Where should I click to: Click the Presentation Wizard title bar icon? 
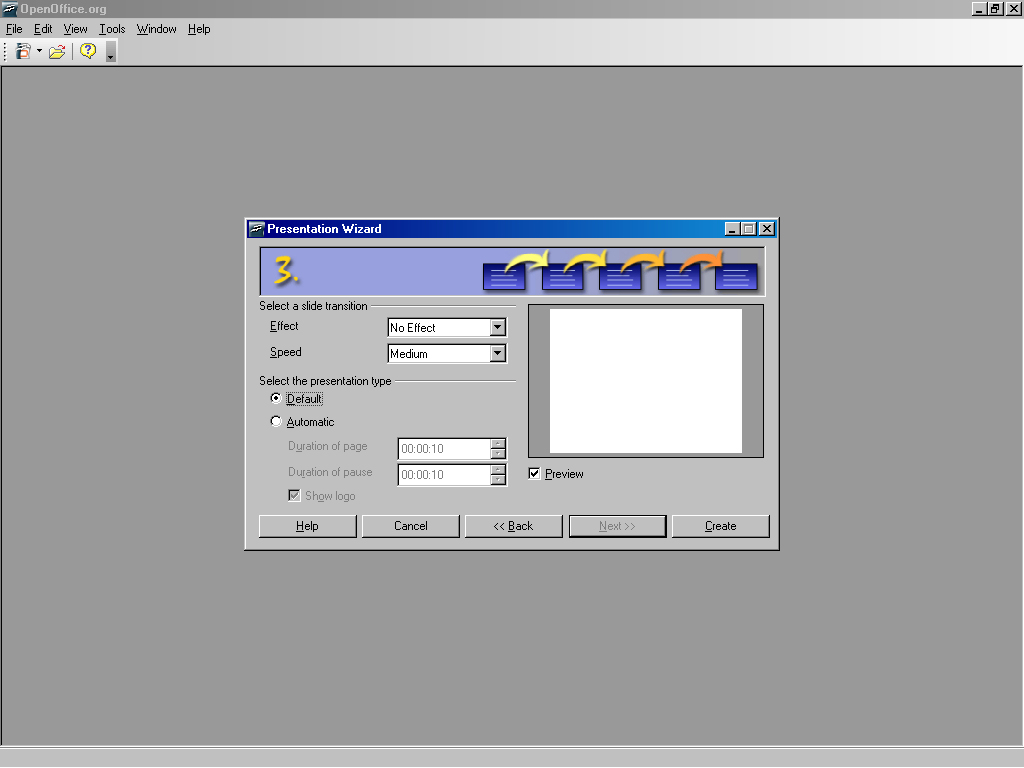point(256,229)
